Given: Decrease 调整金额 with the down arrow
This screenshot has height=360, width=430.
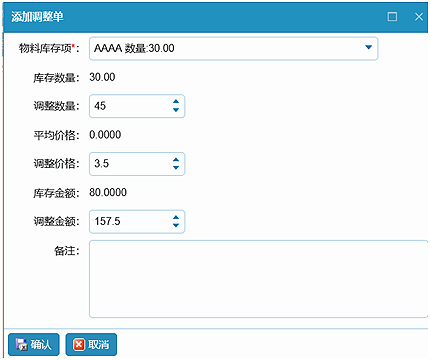Looking at the screenshot, I should [176, 225].
